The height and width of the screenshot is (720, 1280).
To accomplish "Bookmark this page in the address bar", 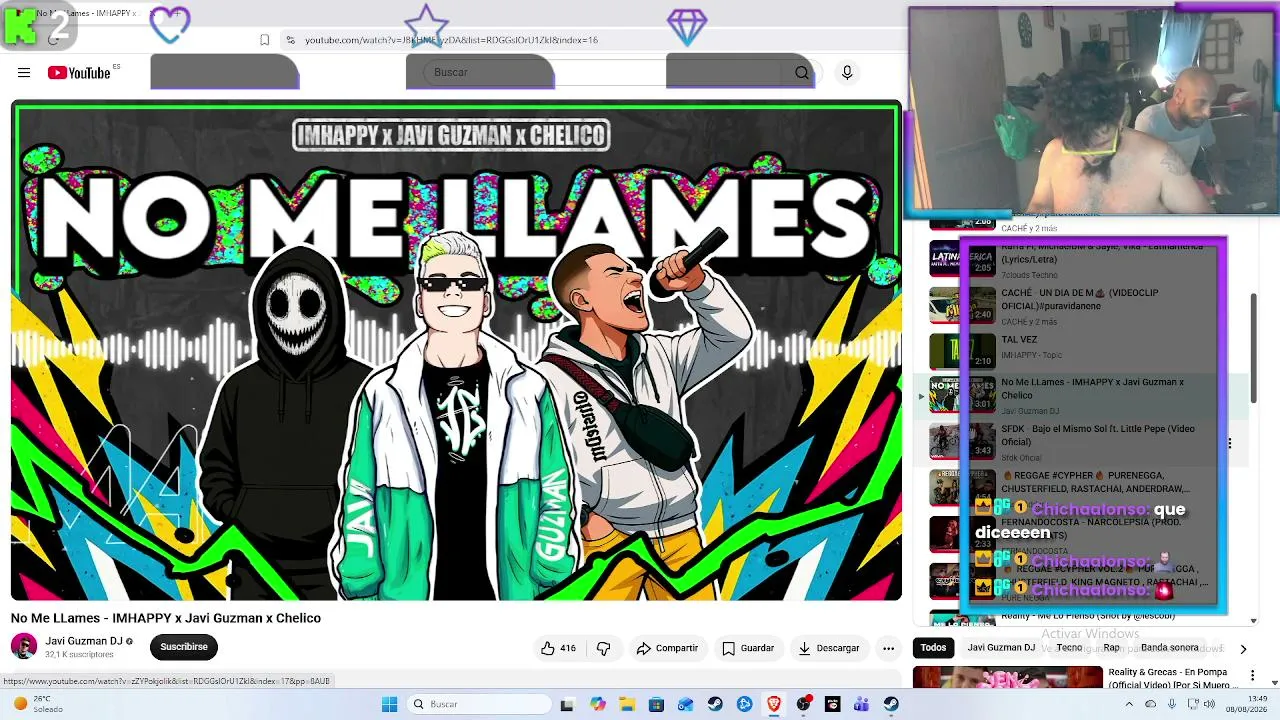I will 264,40.
